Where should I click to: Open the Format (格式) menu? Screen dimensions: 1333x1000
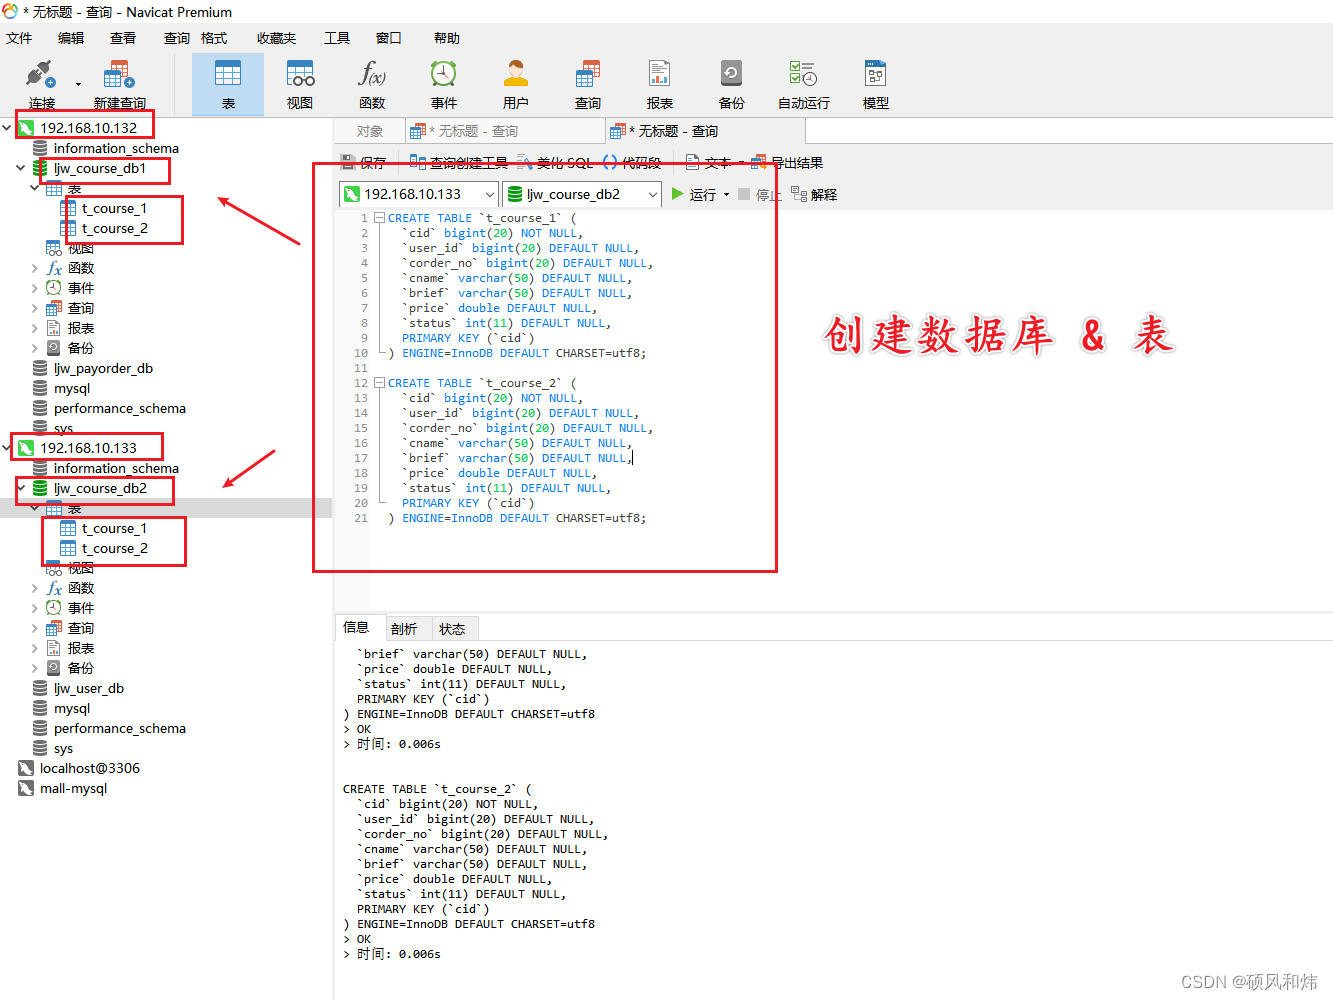[214, 38]
